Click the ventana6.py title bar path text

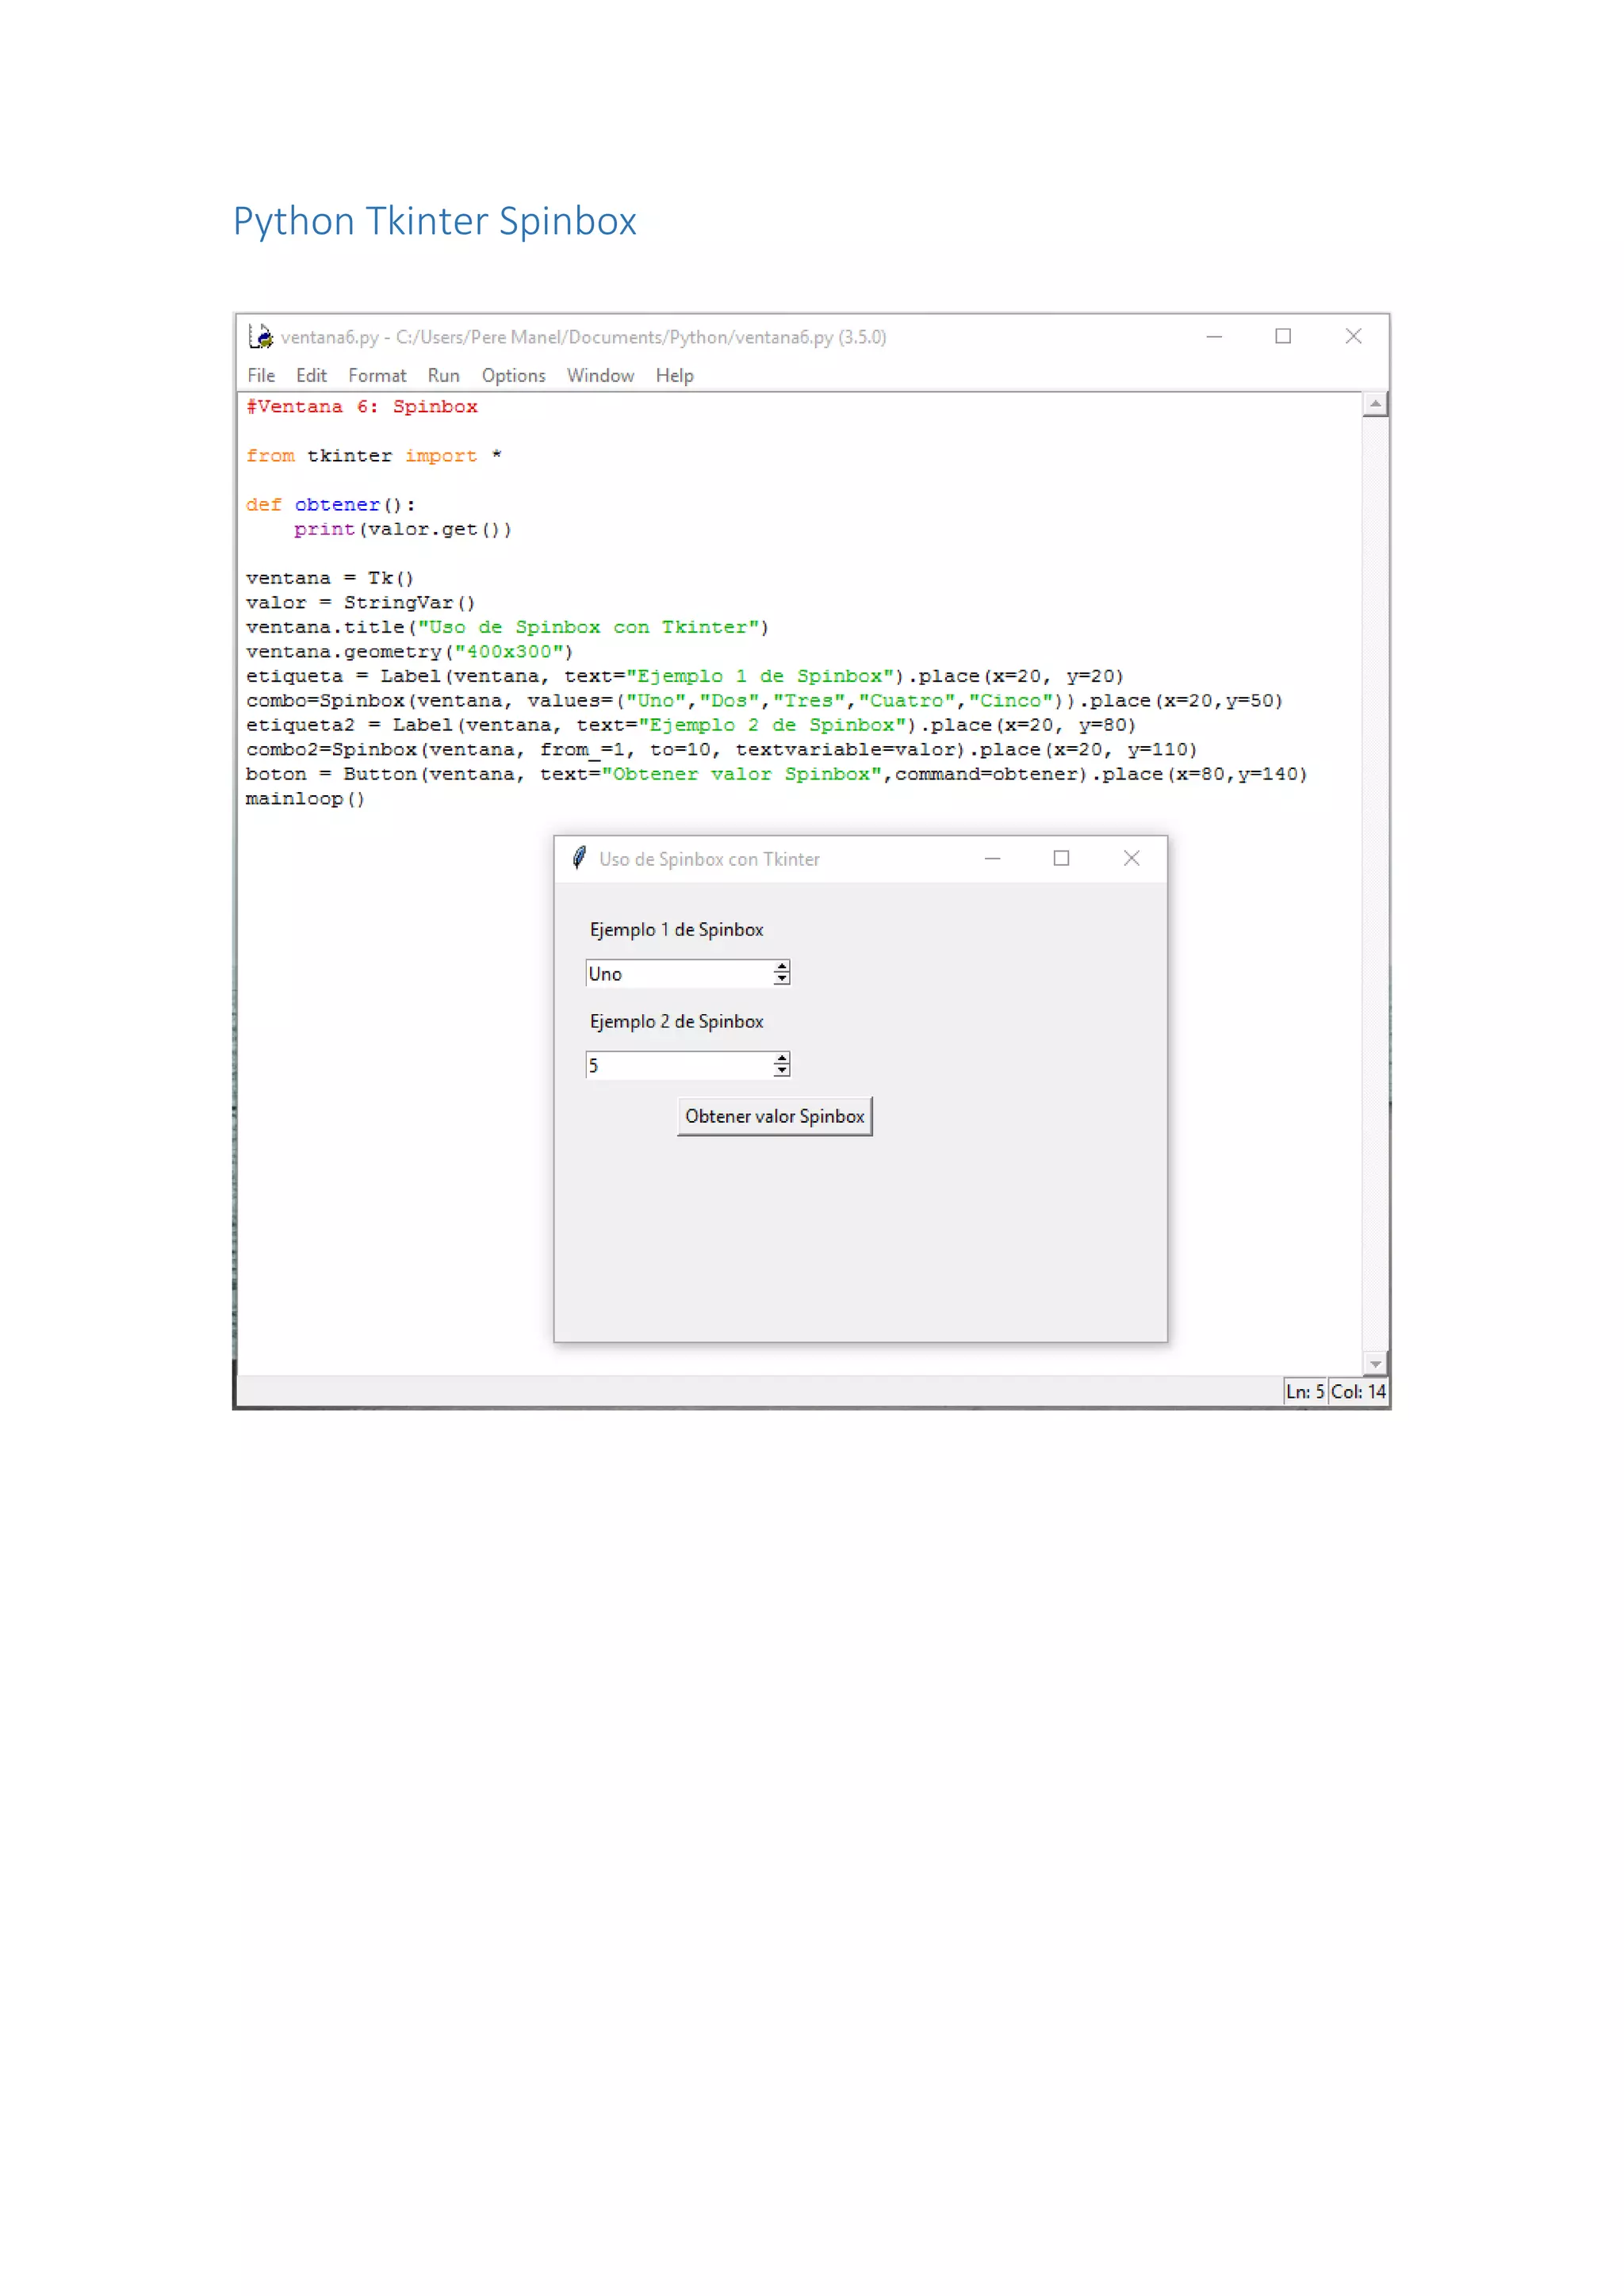(583, 337)
